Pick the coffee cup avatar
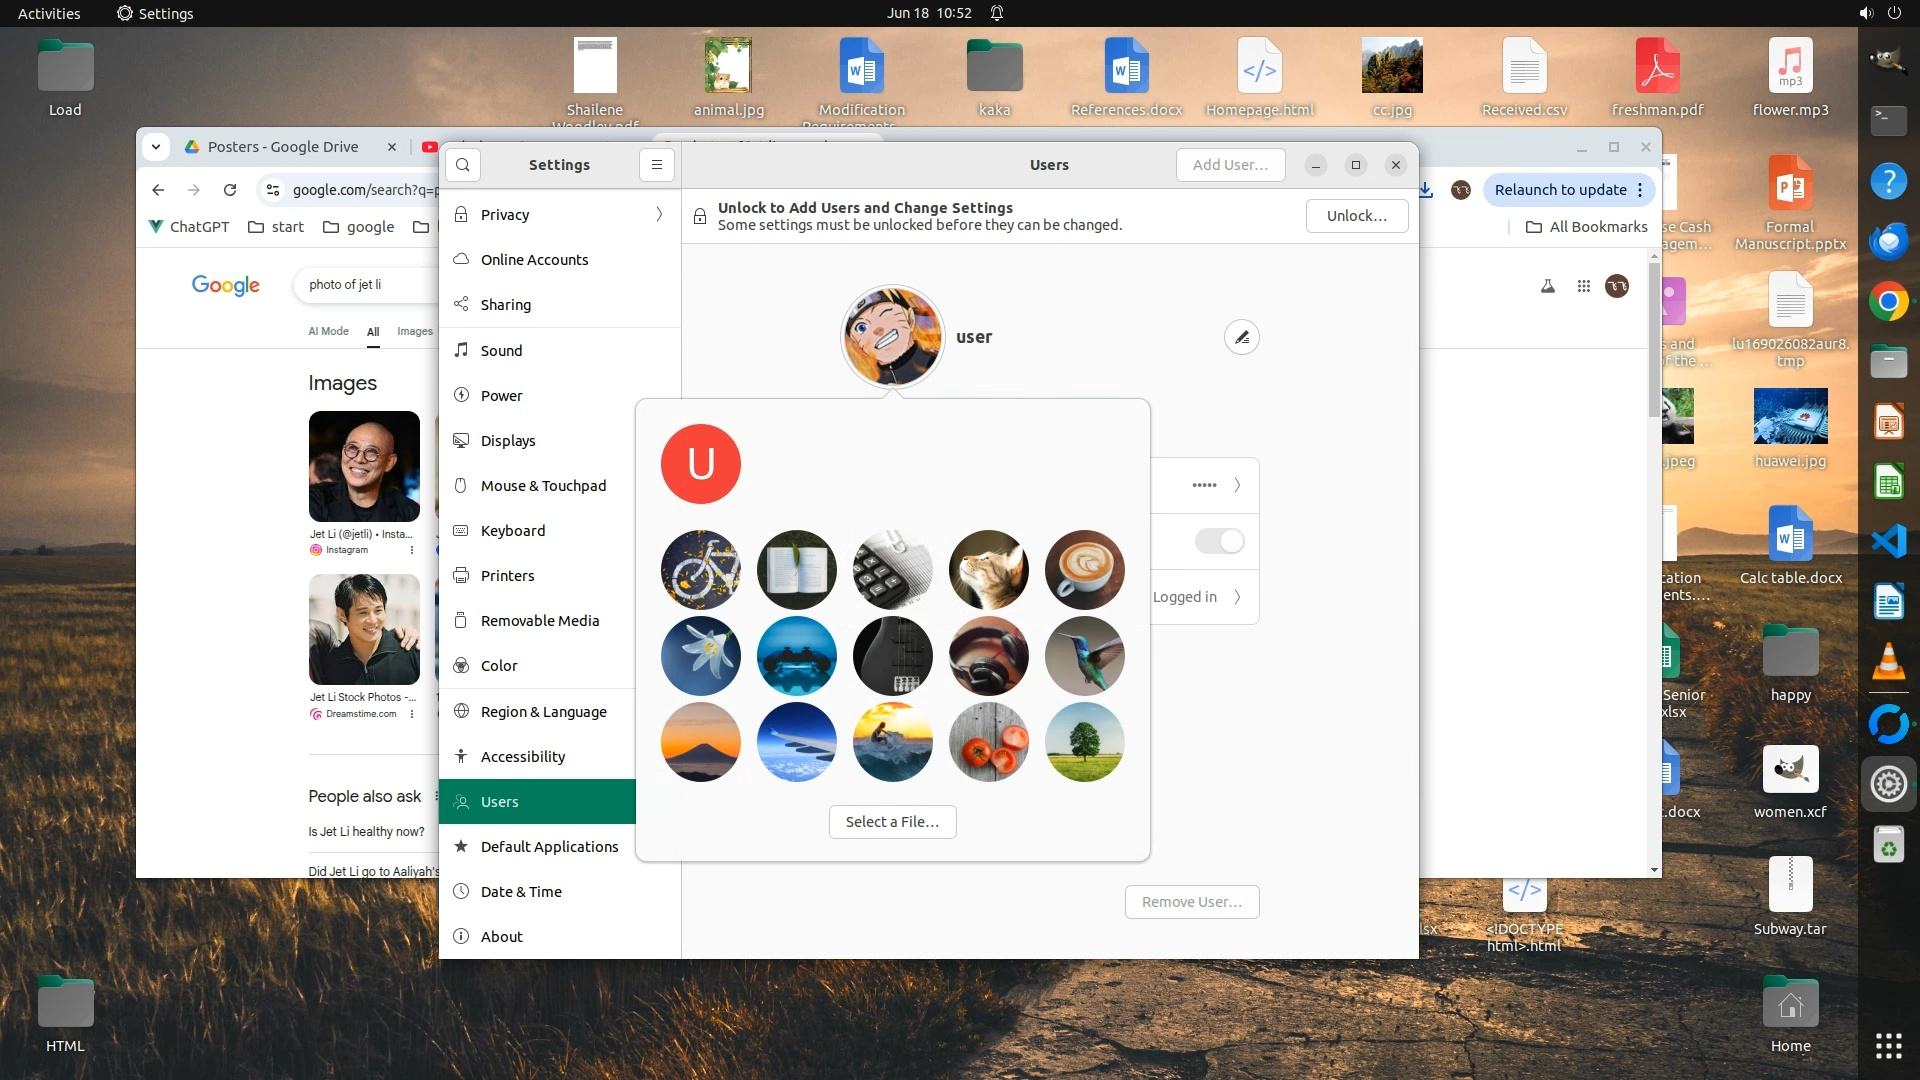Screen dimensions: 1920x1080 tap(1084, 570)
